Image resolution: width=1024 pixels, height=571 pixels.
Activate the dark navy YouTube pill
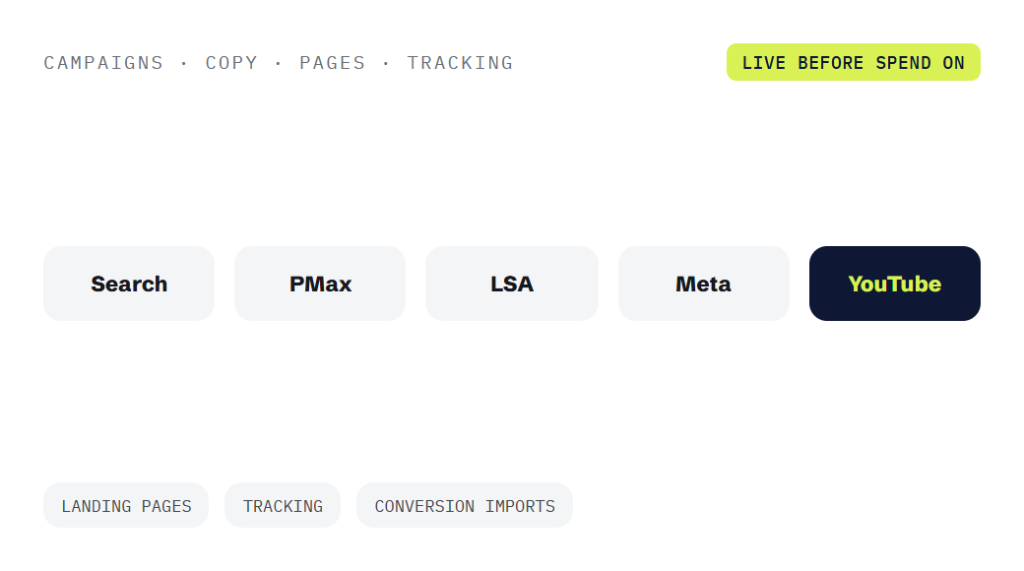coord(895,284)
